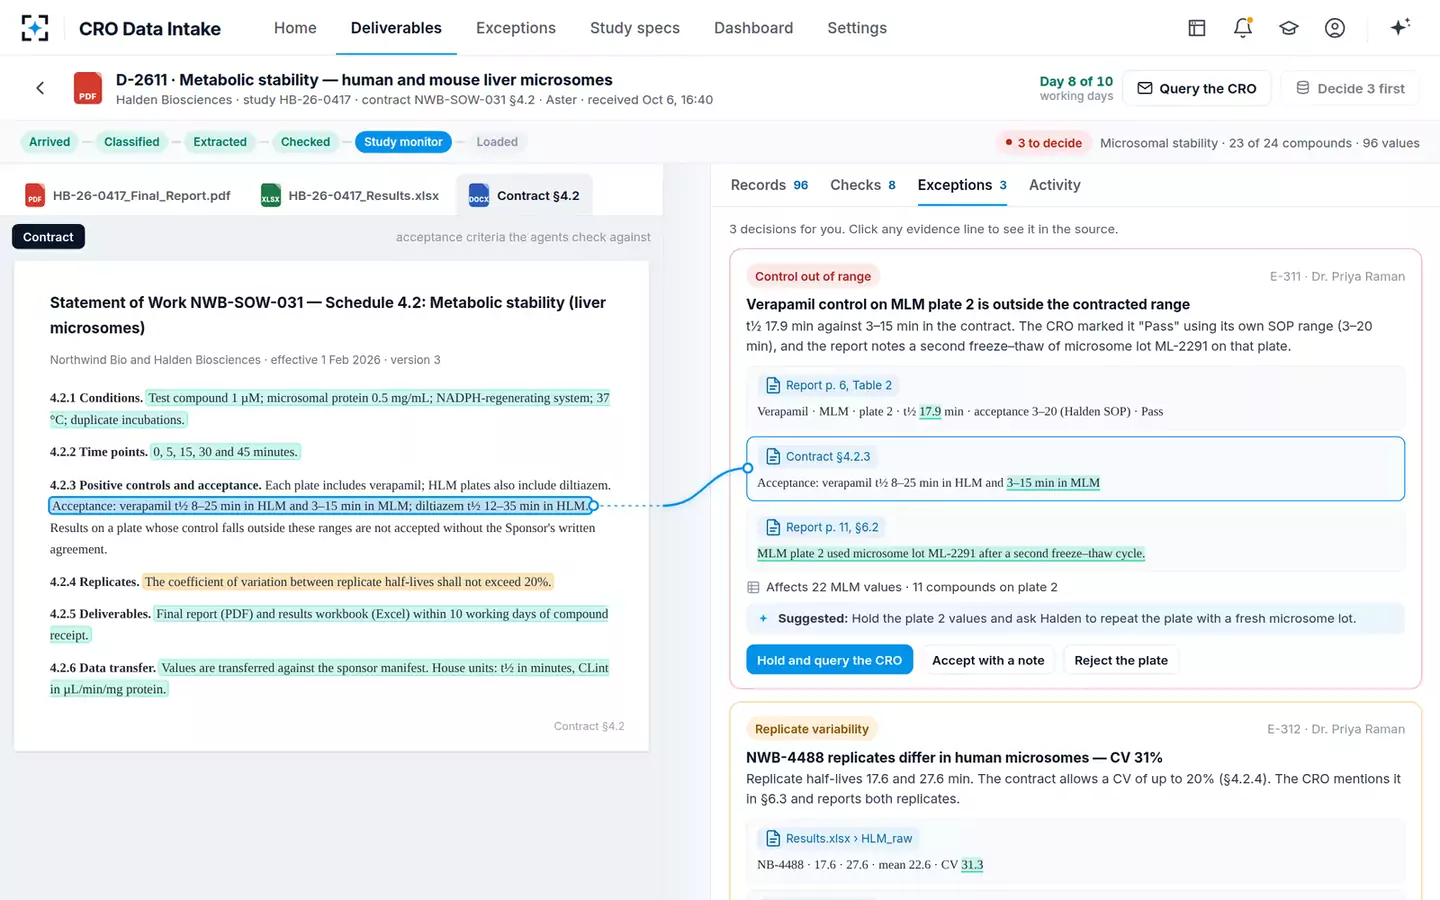Image resolution: width=1440 pixels, height=900 pixels.
Task: Click the highlighted 4.2.4 Replicates clause
Action: [x=348, y=582]
